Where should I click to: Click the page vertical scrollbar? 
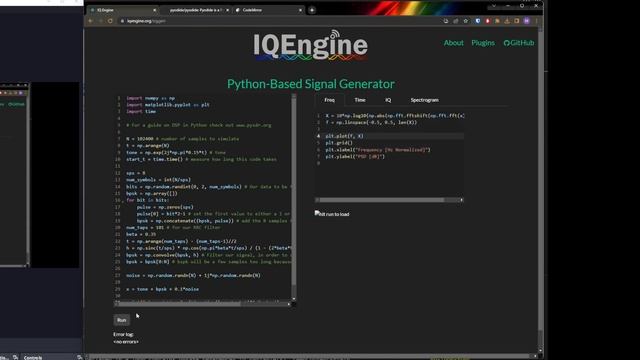click(540, 190)
